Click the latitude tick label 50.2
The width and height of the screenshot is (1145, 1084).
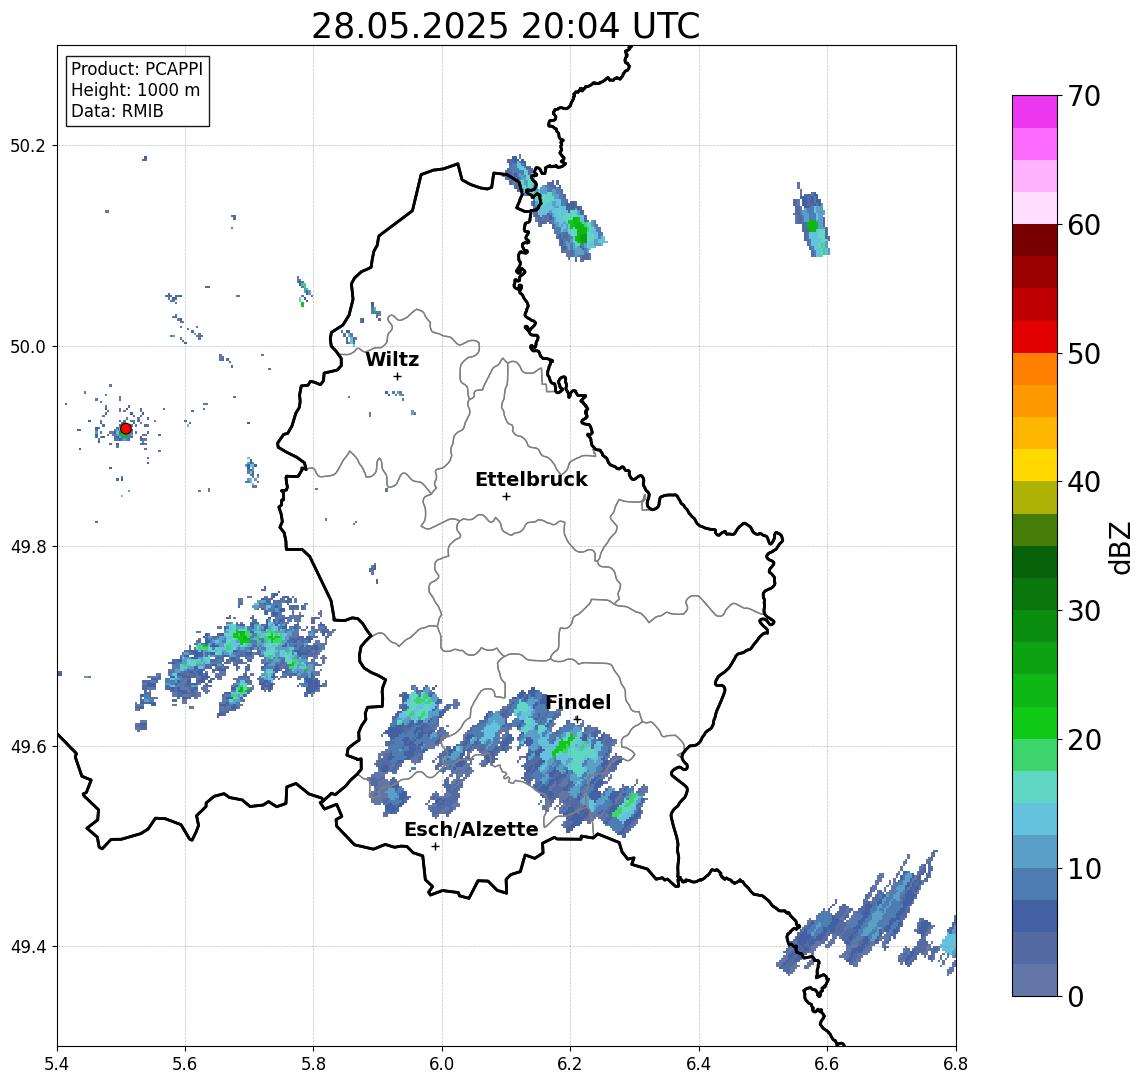pos(28,145)
